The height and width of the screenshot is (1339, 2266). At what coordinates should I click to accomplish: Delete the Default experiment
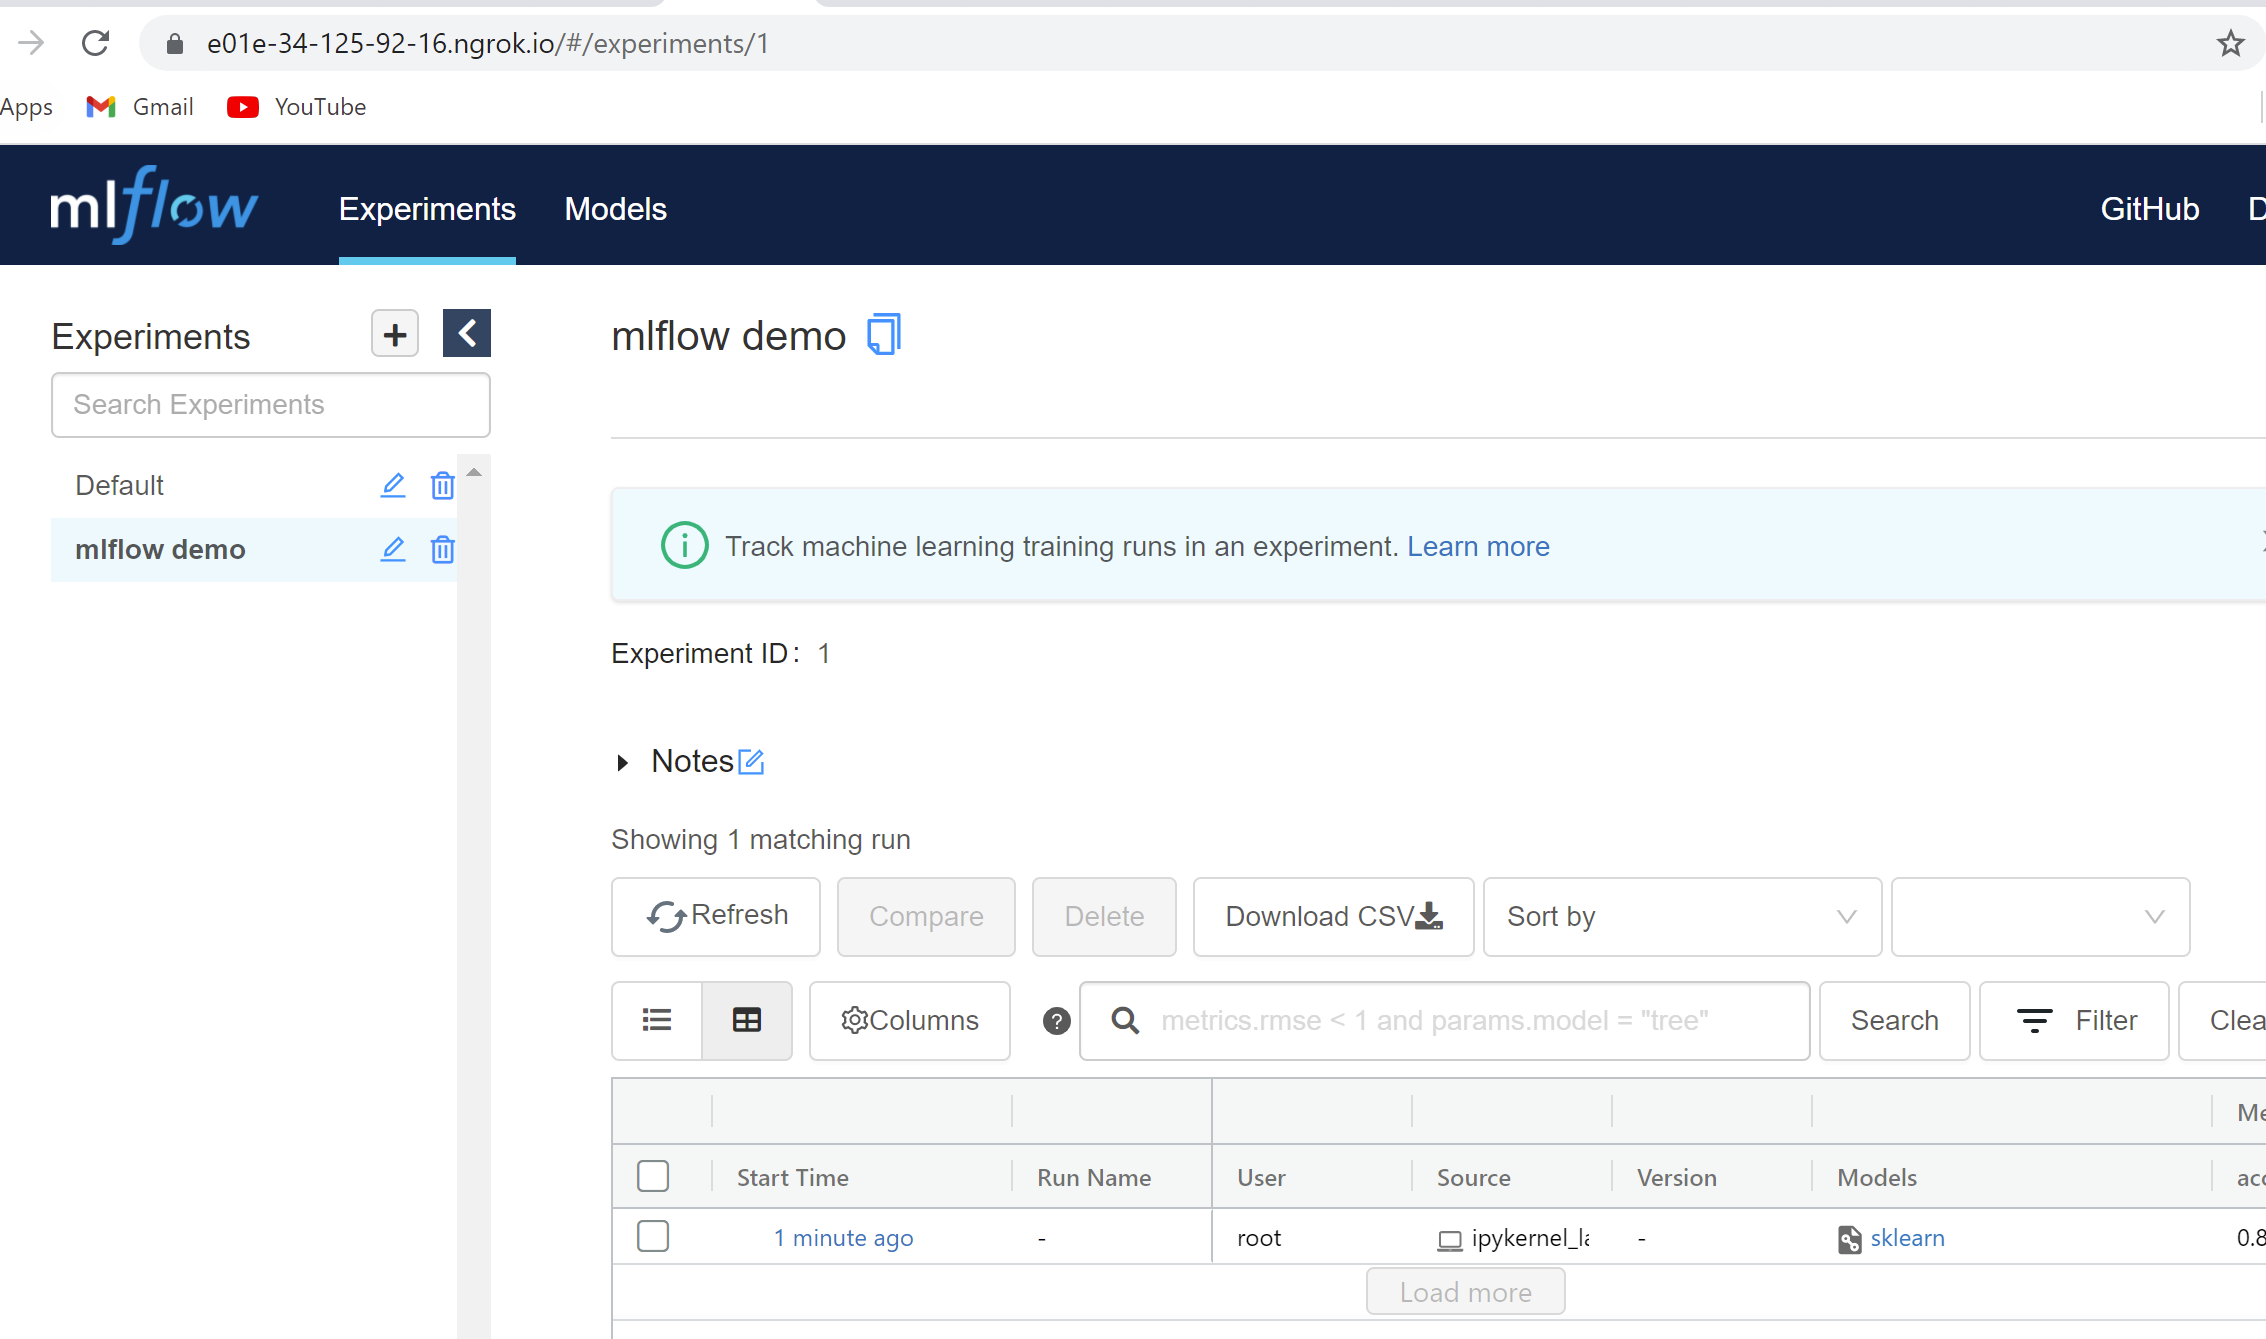coord(442,486)
